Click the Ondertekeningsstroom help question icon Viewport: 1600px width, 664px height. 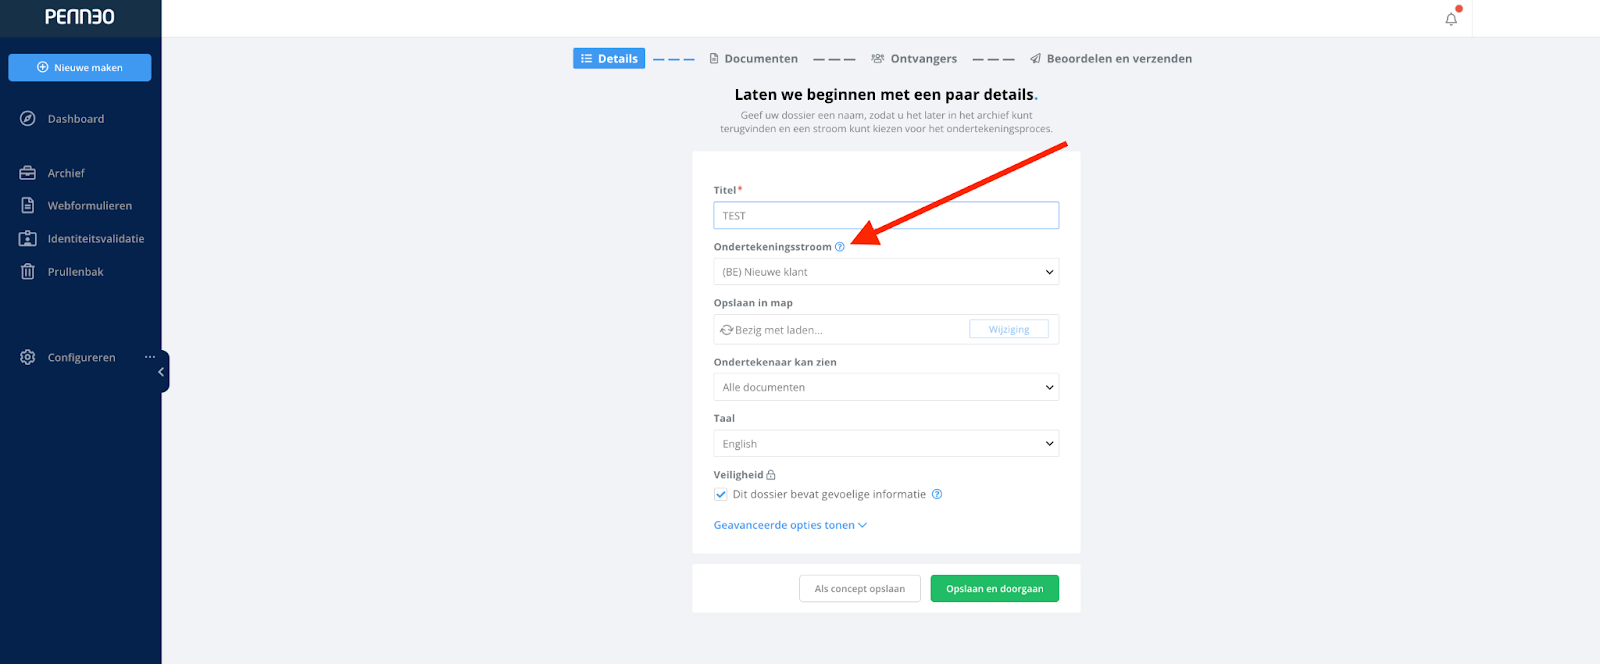pyautogui.click(x=840, y=247)
